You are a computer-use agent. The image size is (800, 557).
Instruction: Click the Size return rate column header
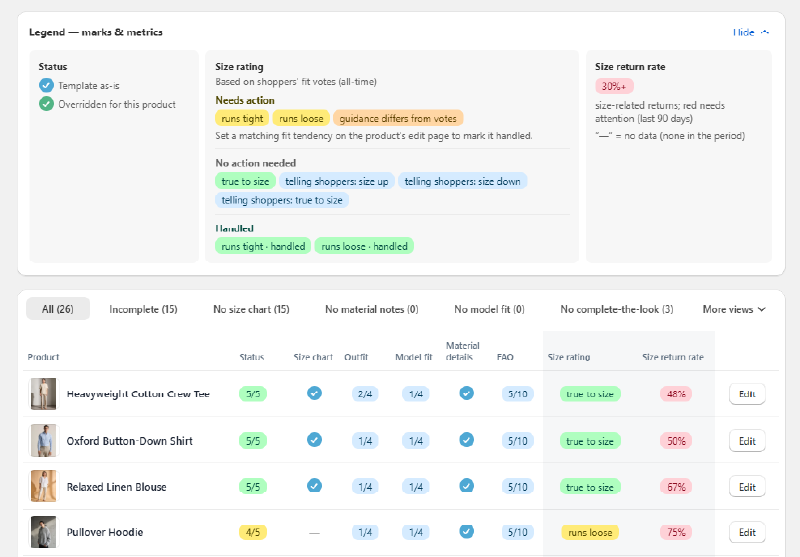[x=673, y=357]
